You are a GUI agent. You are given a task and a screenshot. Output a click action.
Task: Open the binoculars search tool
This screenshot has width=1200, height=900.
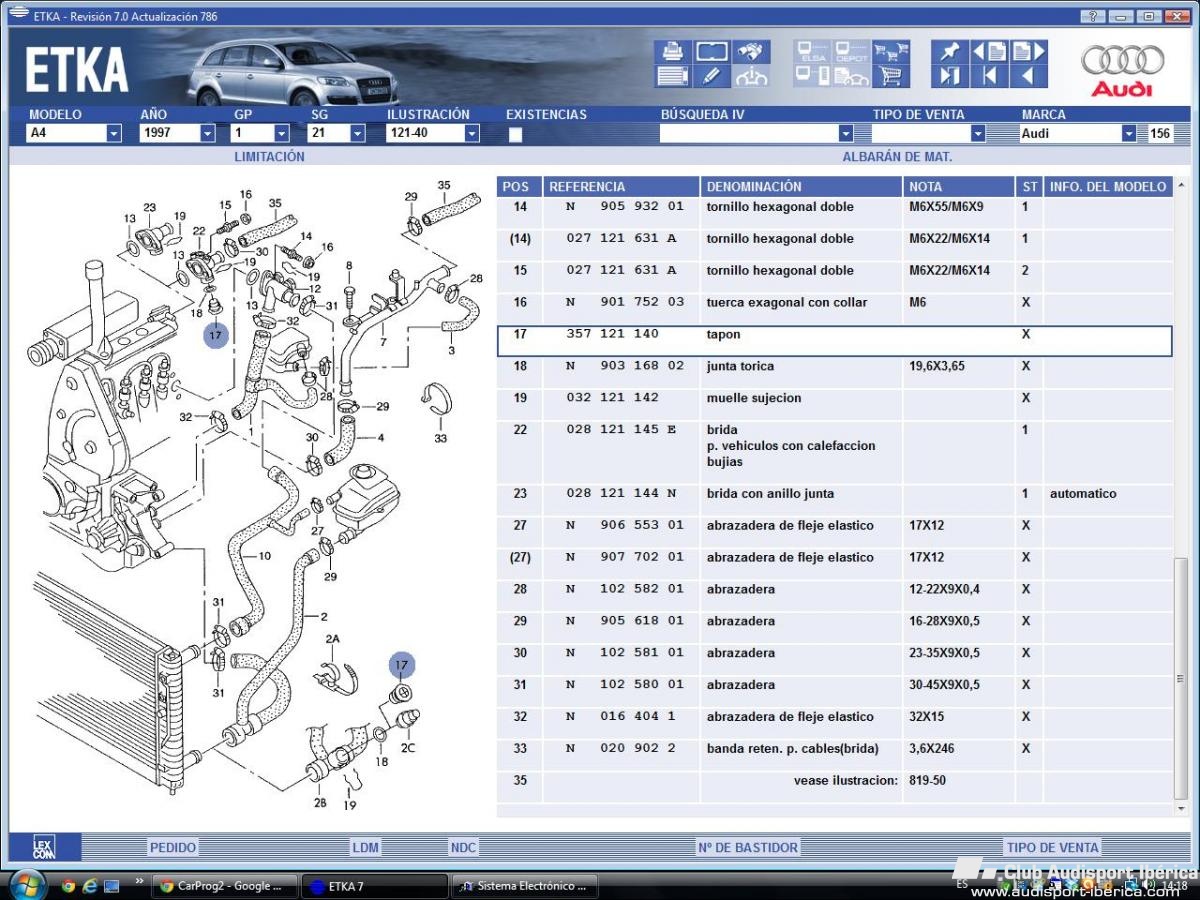point(751,52)
